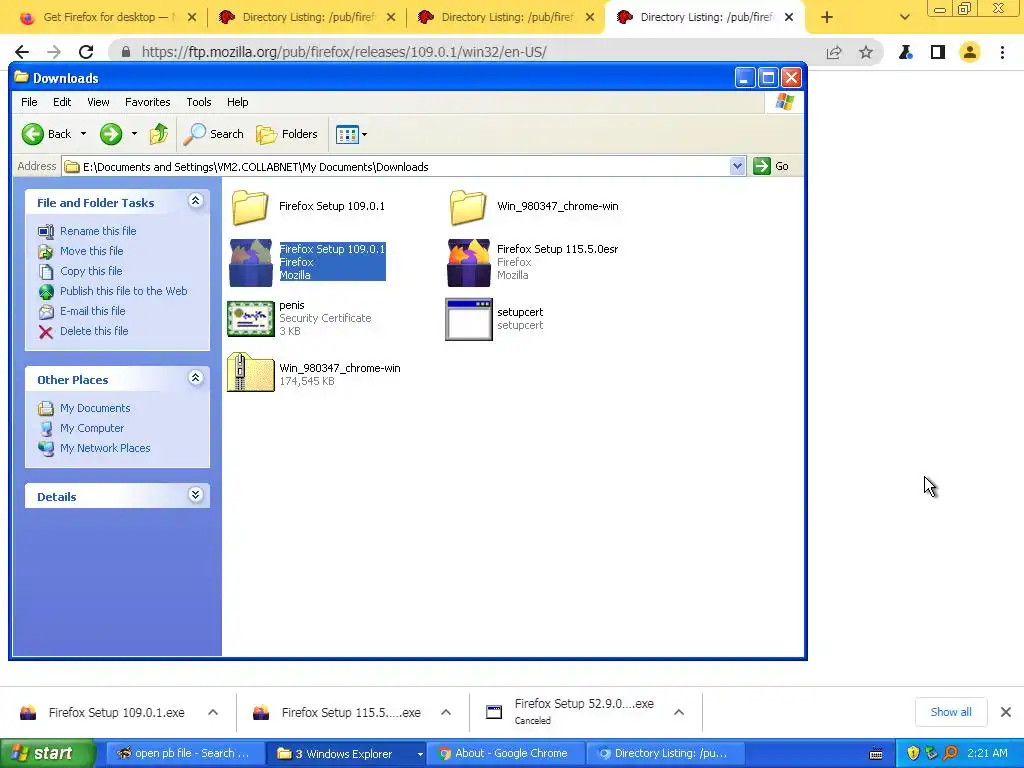Click the Go button beside address bar
Image resolution: width=1024 pixels, height=768 pixels.
[771, 166]
